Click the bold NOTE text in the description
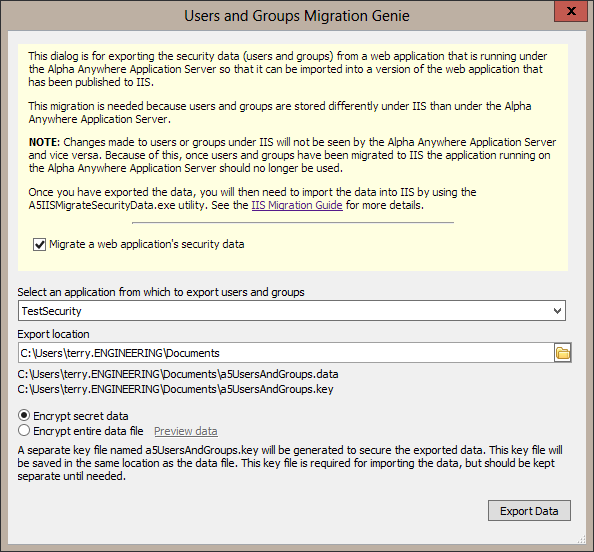The height and width of the screenshot is (552, 594). (44, 142)
